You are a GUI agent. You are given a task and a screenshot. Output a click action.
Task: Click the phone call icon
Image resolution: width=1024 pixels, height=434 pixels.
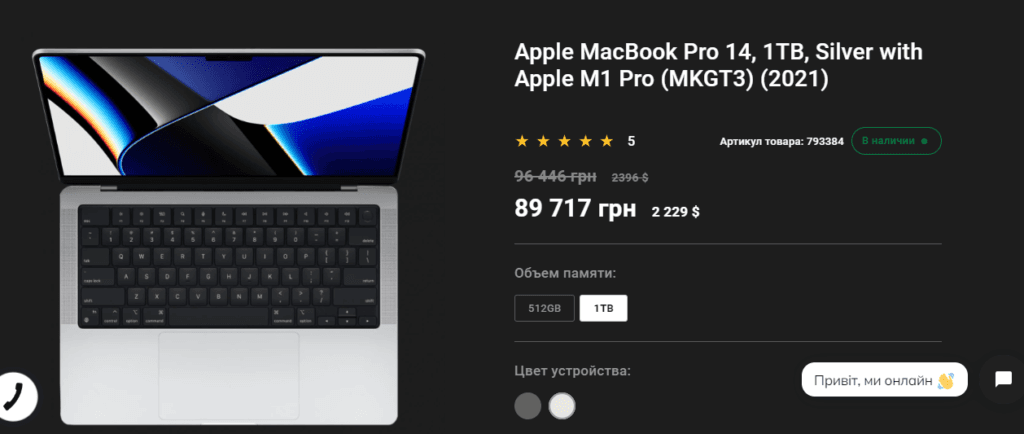coord(14,396)
